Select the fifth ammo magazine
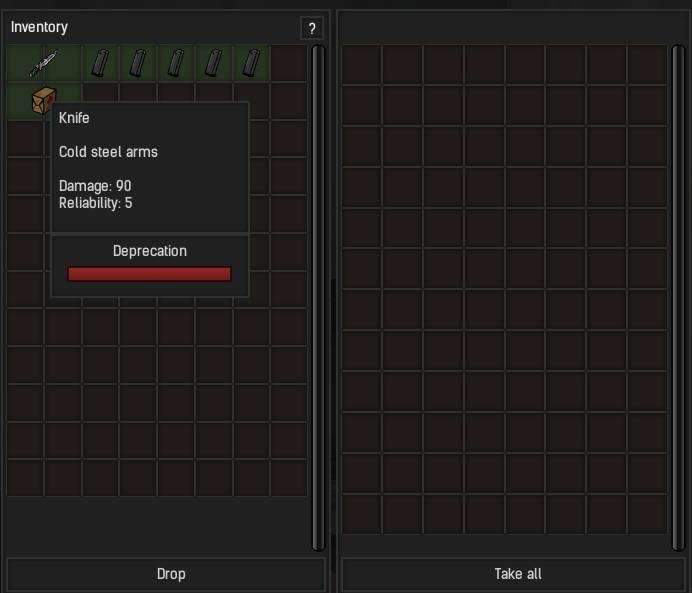This screenshot has height=593, width=692. [251, 63]
